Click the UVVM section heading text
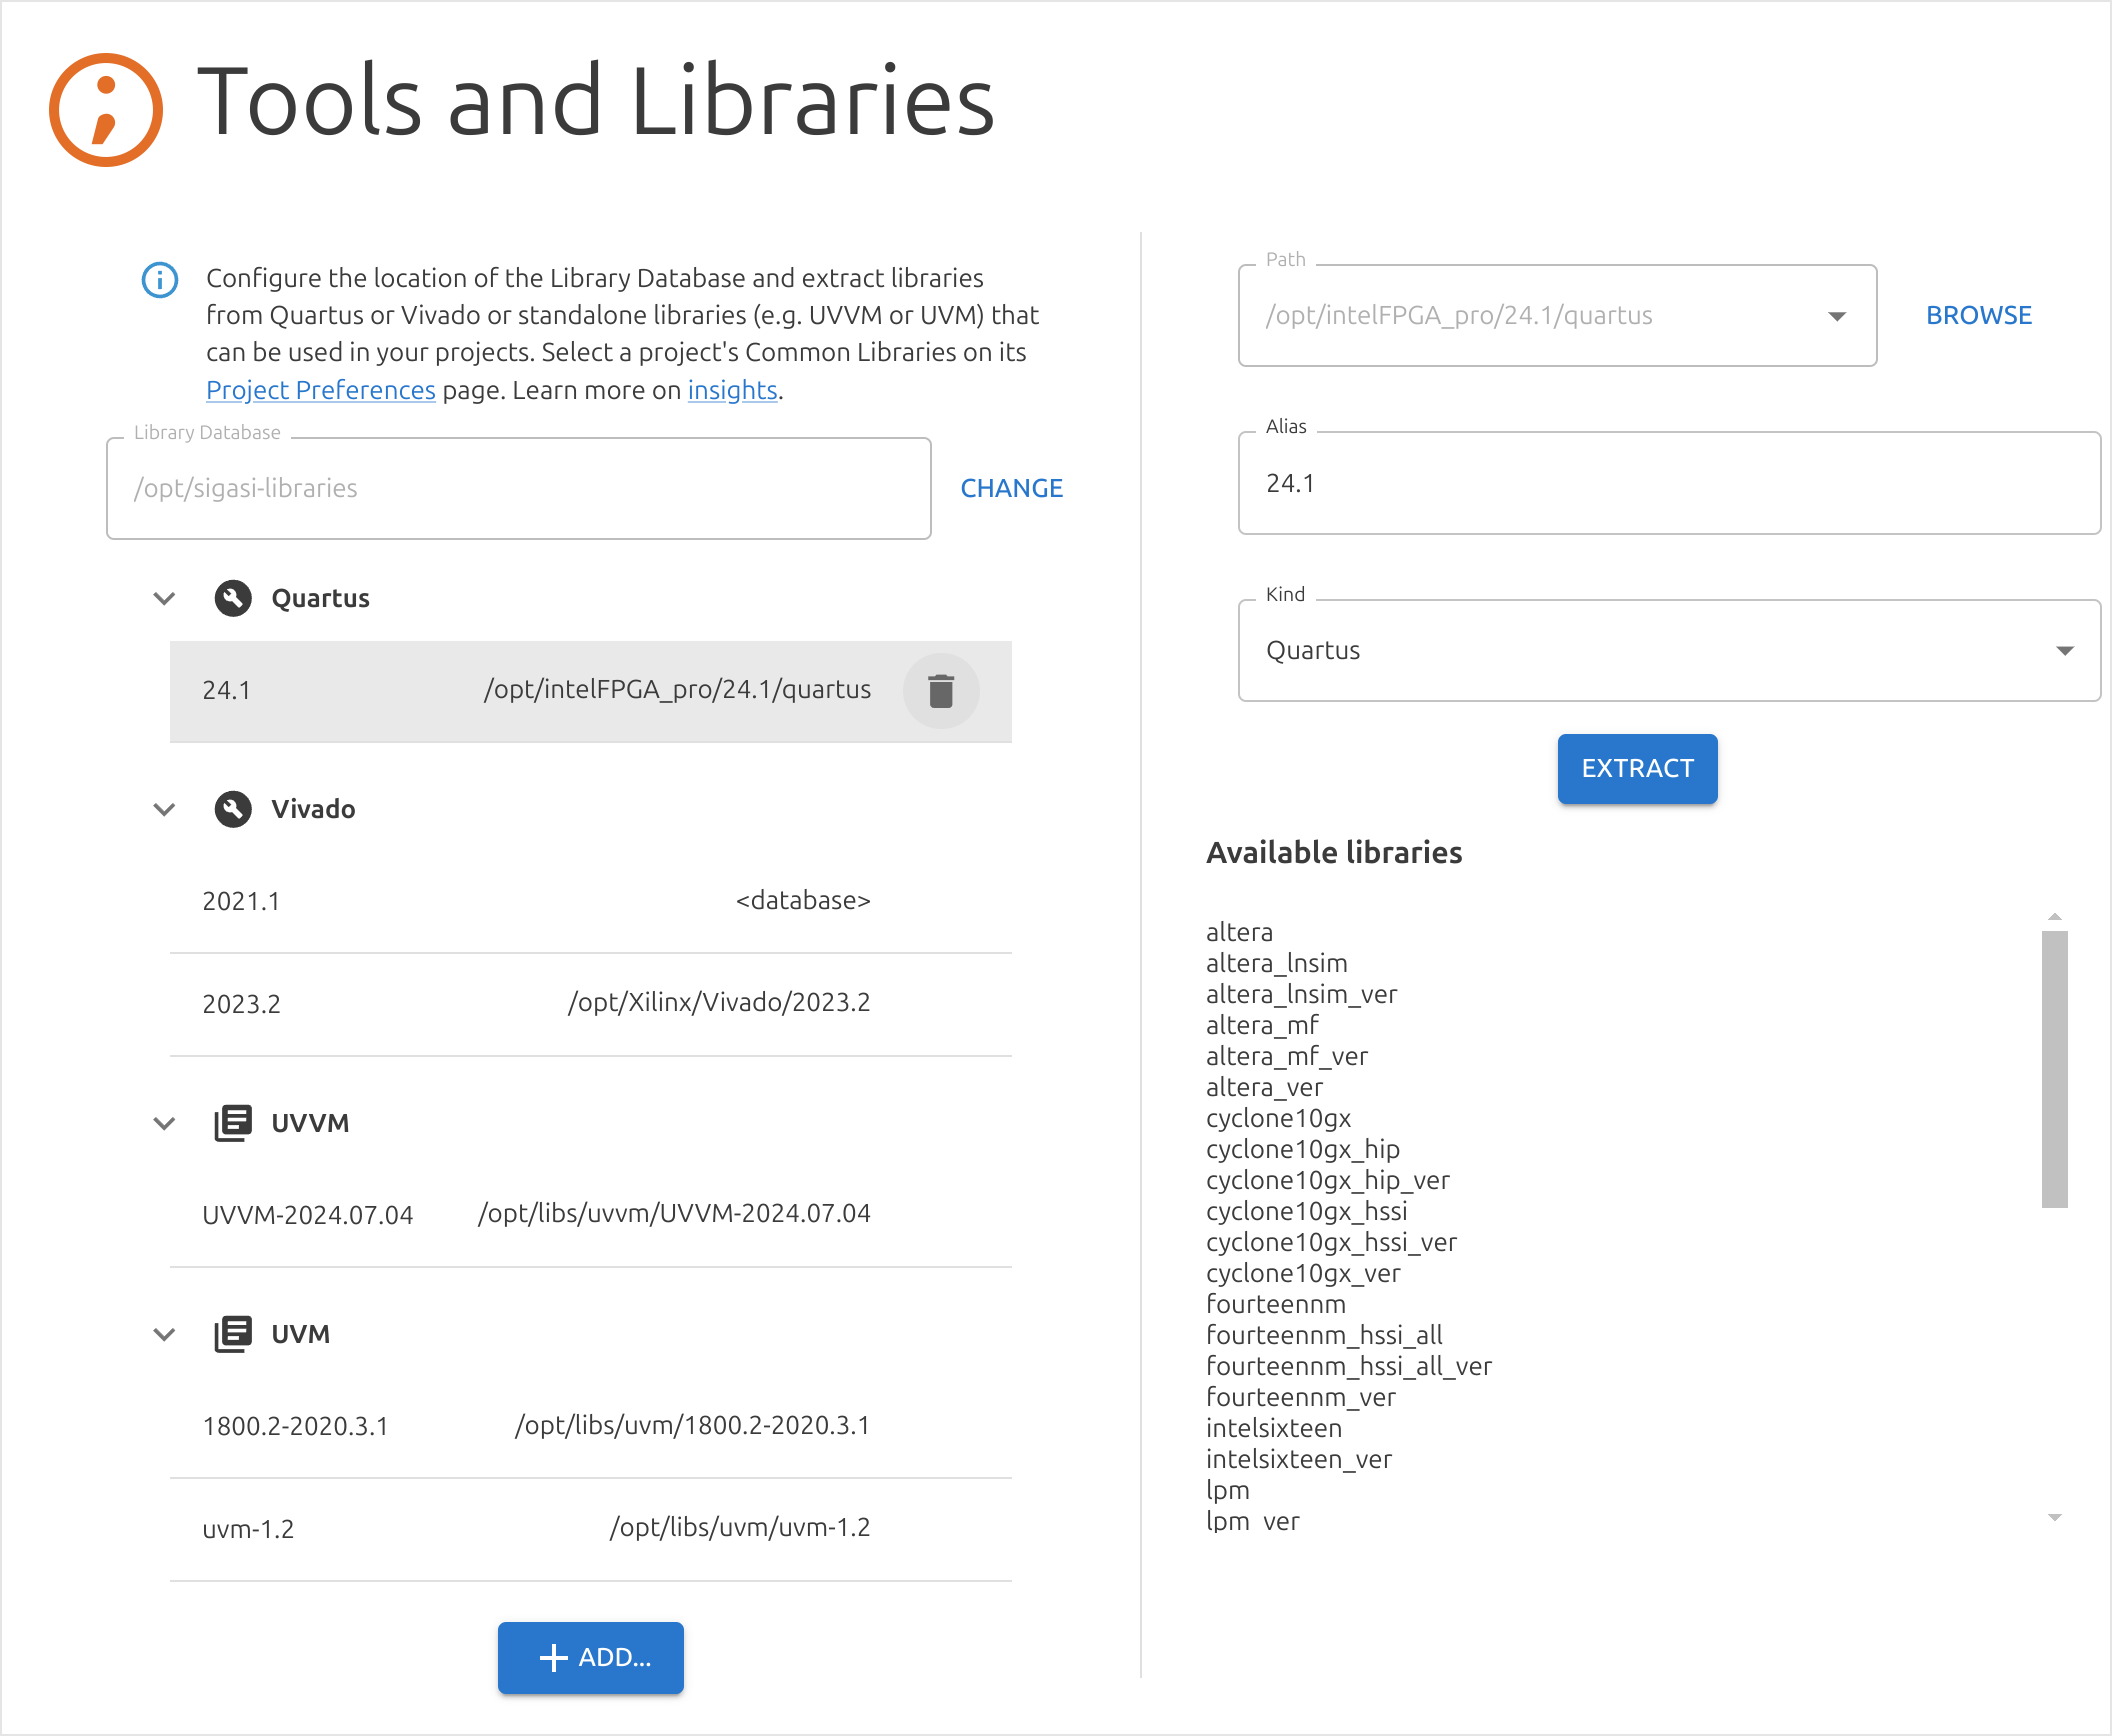This screenshot has height=1736, width=2112. click(310, 1123)
